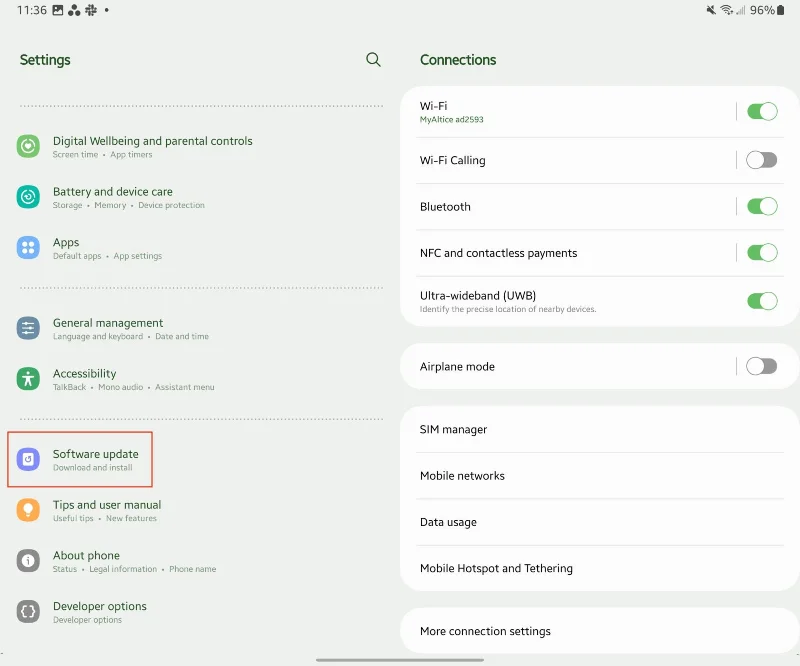800x666 pixels.
Task: Turn on Airplane mode
Action: (762, 366)
